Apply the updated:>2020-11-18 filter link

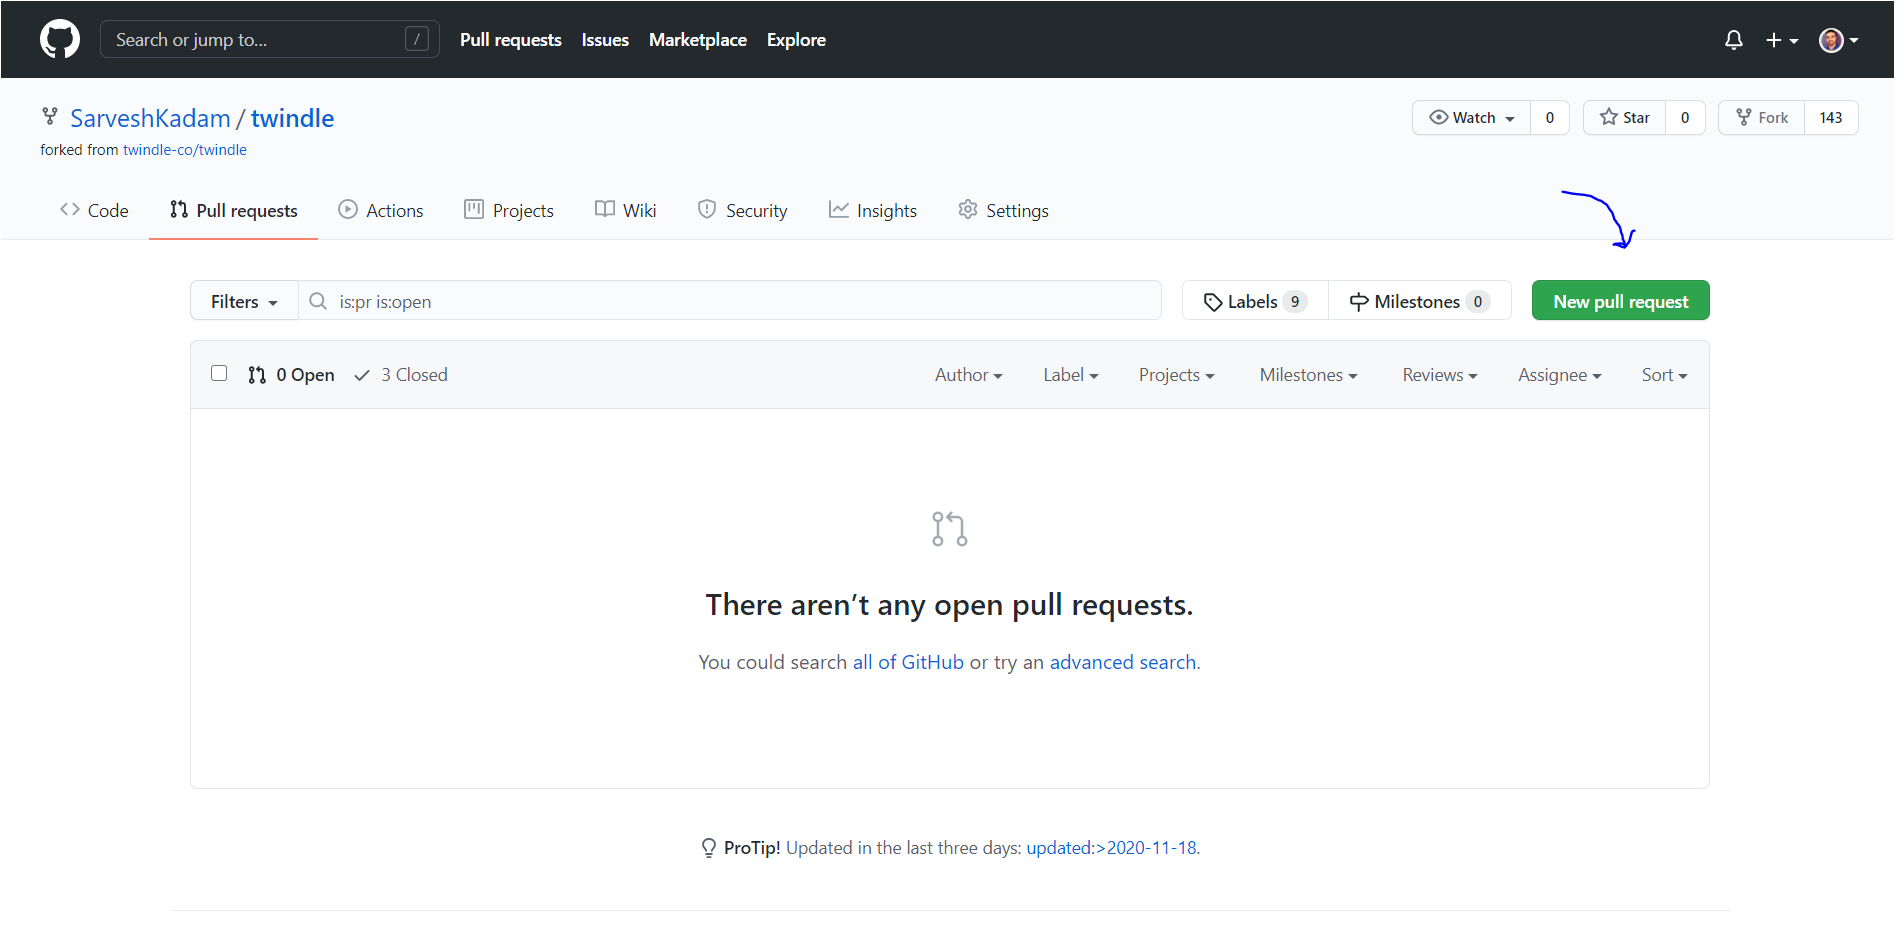point(1112,848)
